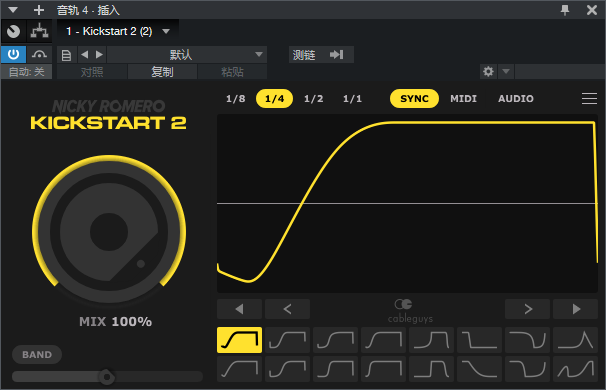Click the band frequency slider handle
The height and width of the screenshot is (390, 606).
coord(107,376)
